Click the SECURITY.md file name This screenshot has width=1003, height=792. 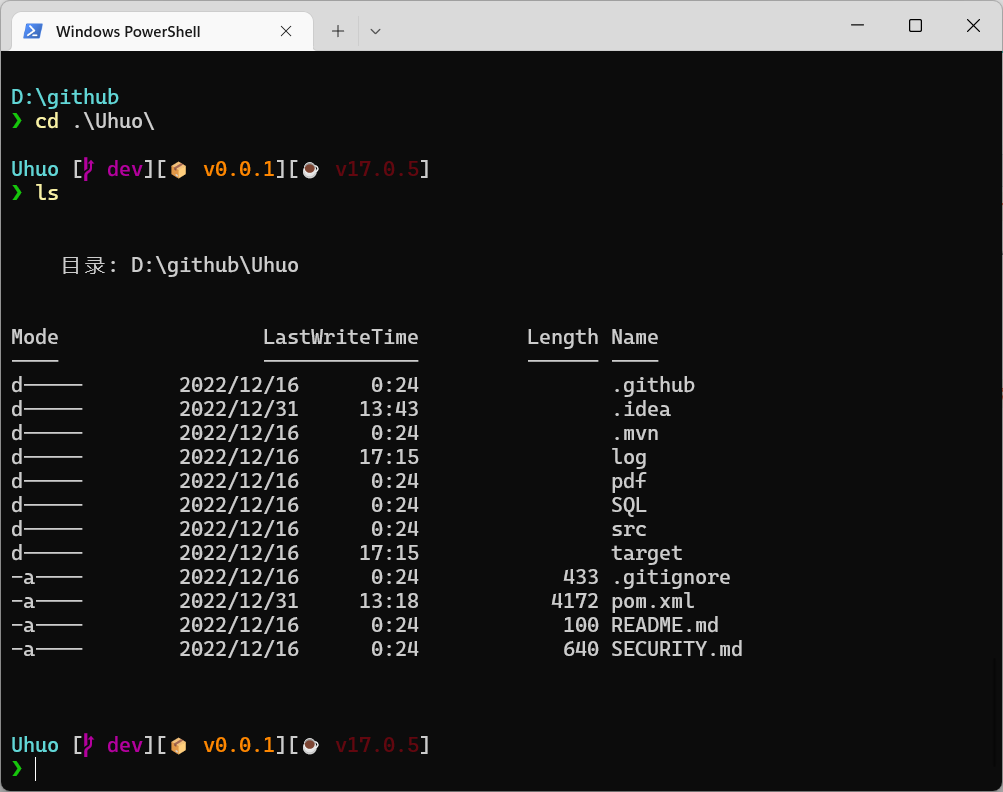tap(676, 649)
